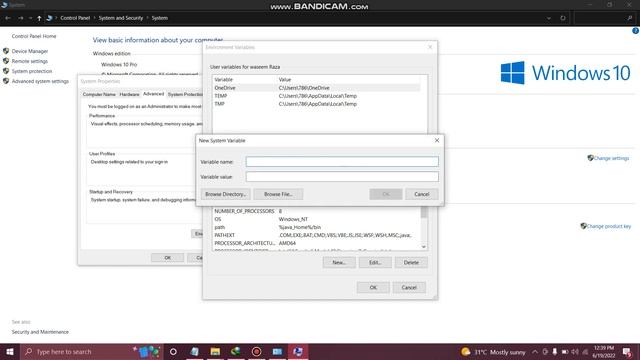640x360 pixels.
Task: Open Remote settings link
Action: click(29, 61)
